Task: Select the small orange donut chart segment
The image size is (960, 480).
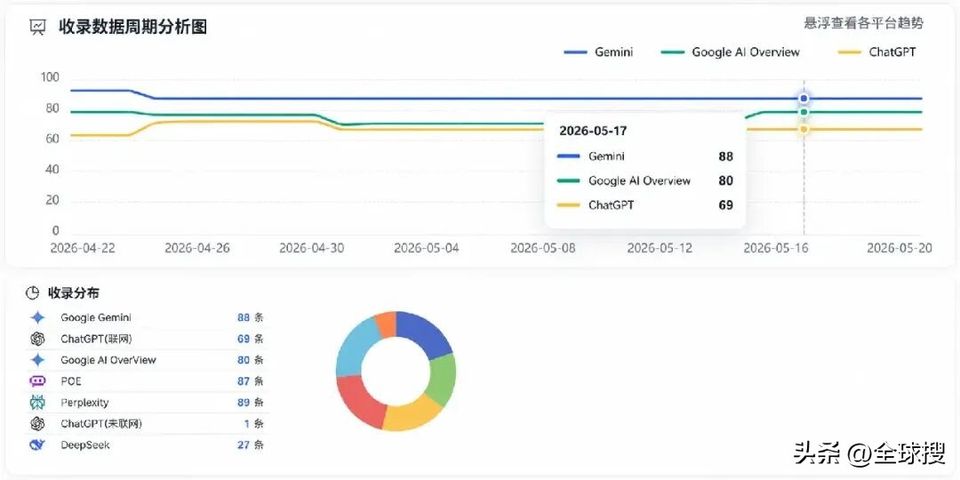Action: click(387, 323)
